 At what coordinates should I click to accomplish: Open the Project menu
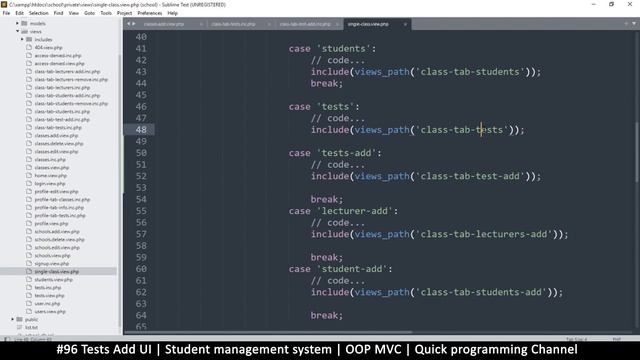click(124, 13)
